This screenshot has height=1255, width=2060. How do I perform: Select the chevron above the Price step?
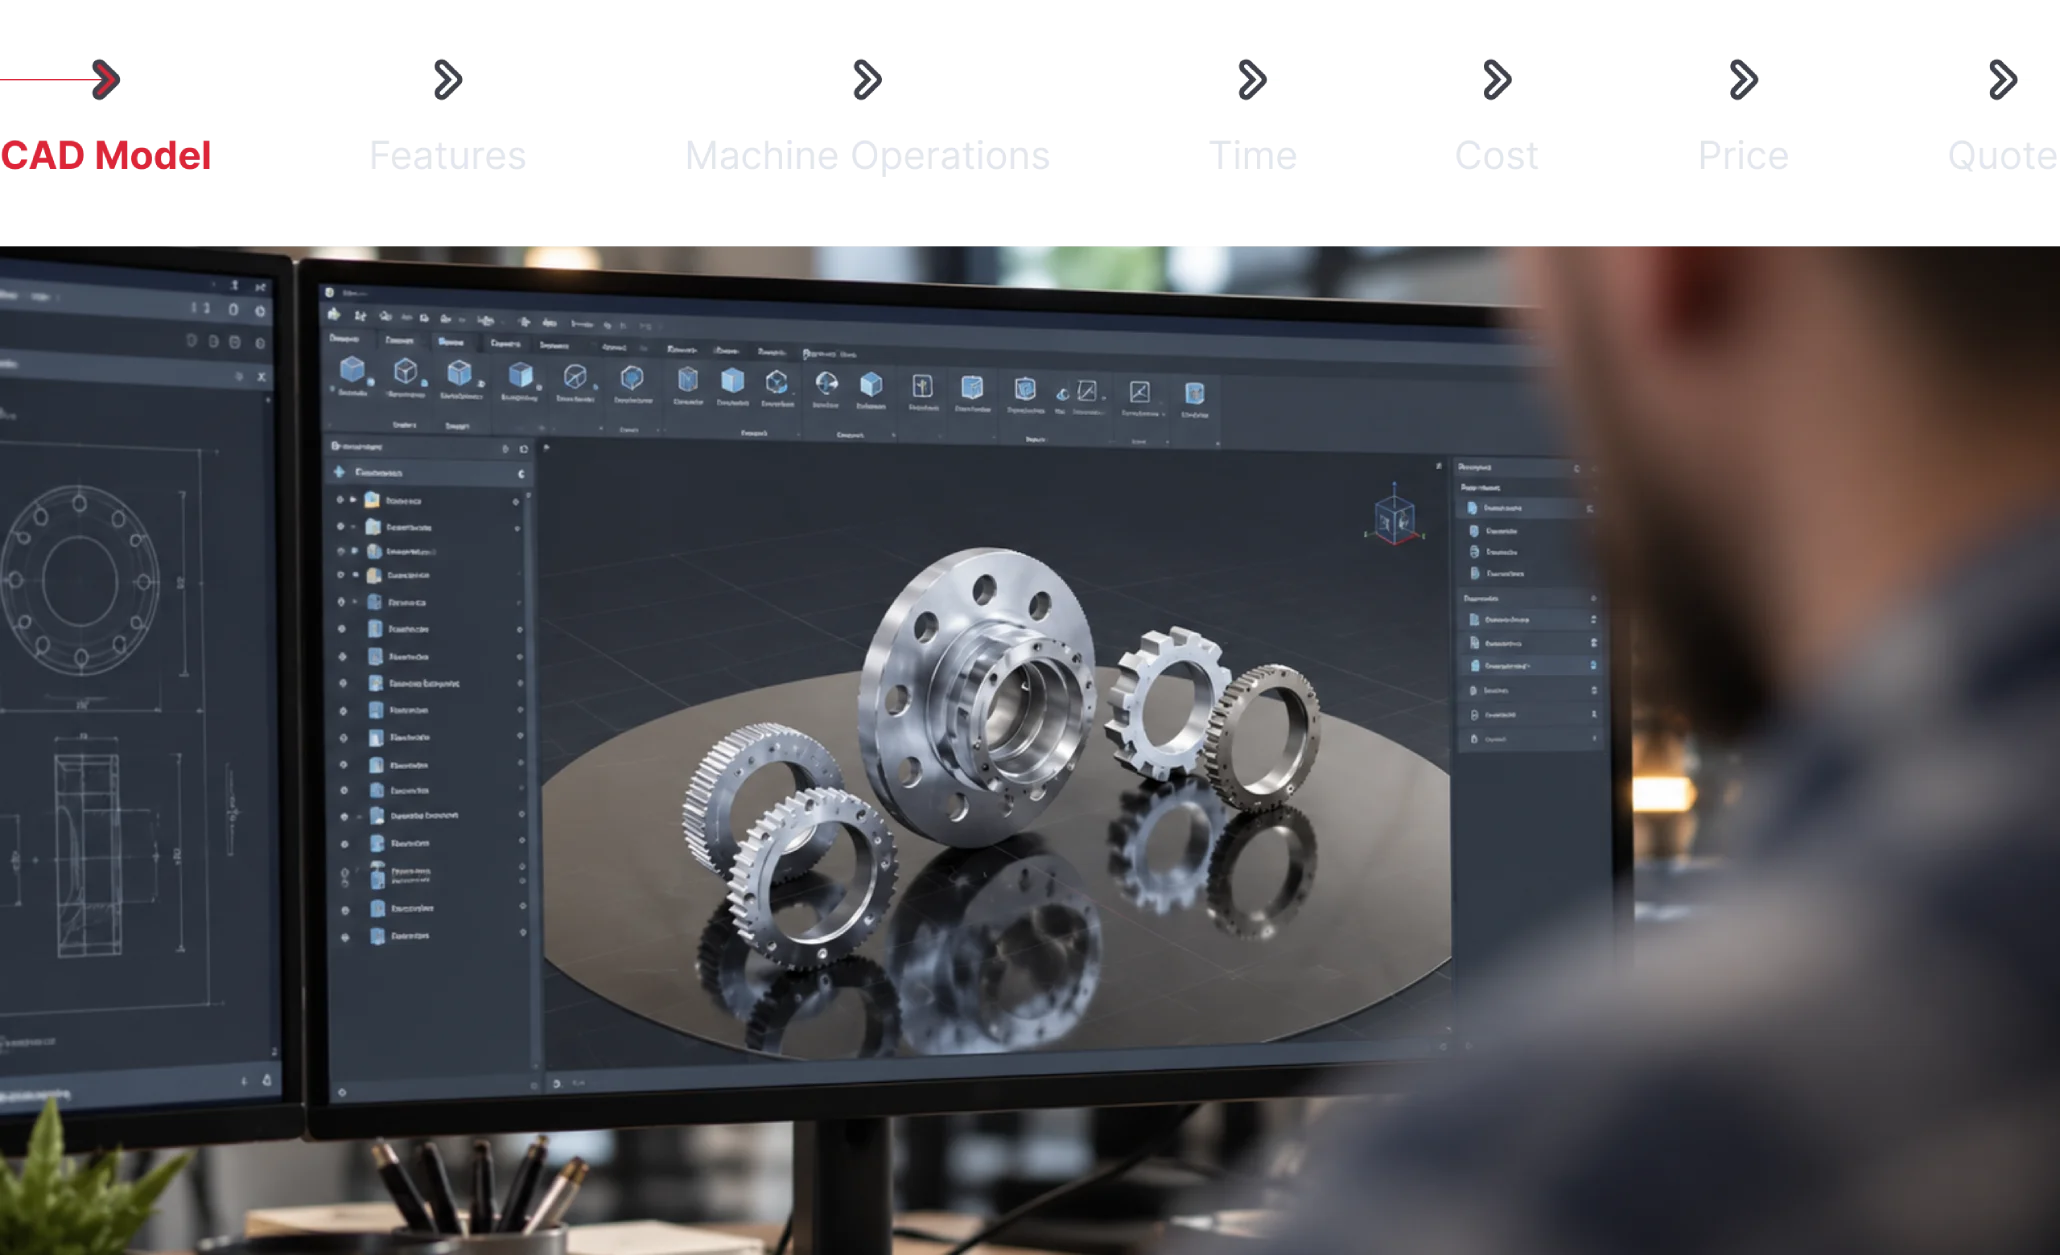[x=1743, y=80]
